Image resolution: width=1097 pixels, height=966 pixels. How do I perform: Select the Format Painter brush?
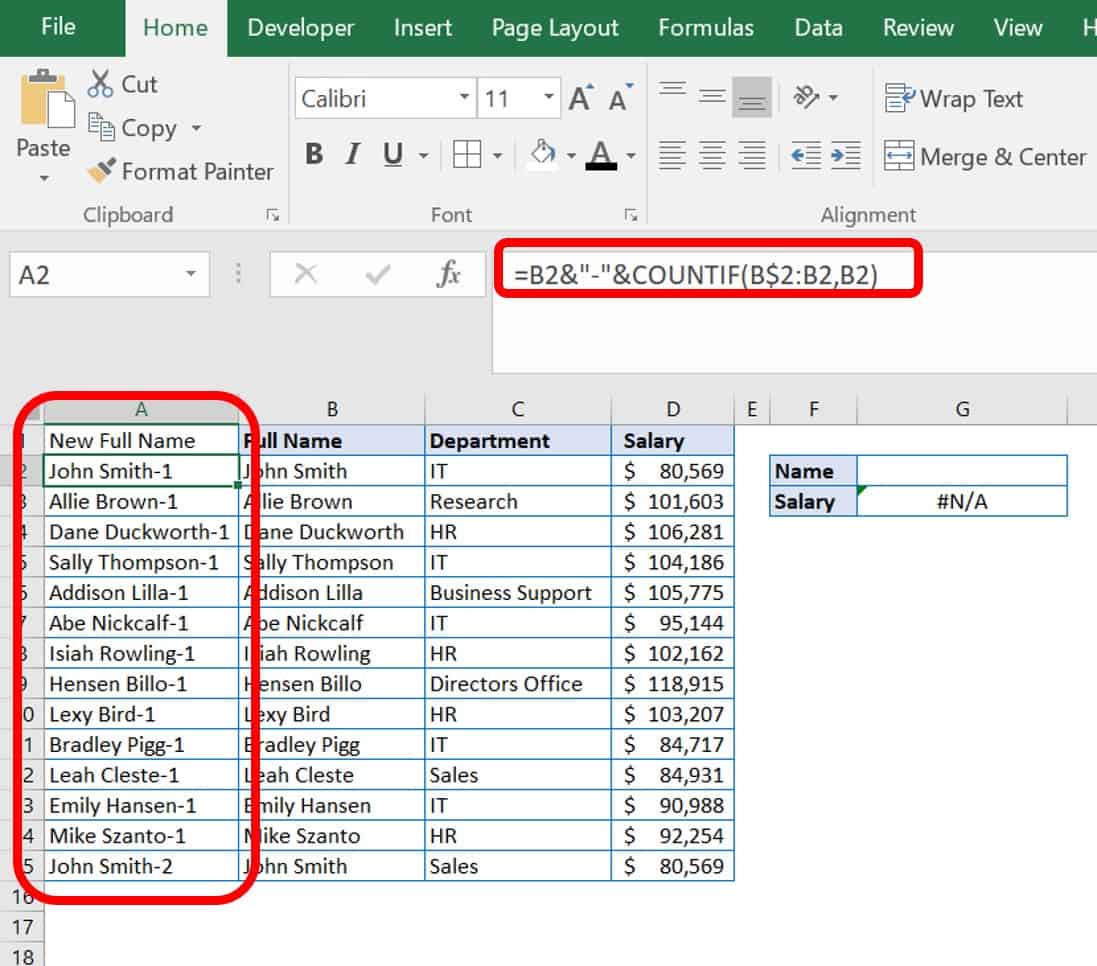103,172
